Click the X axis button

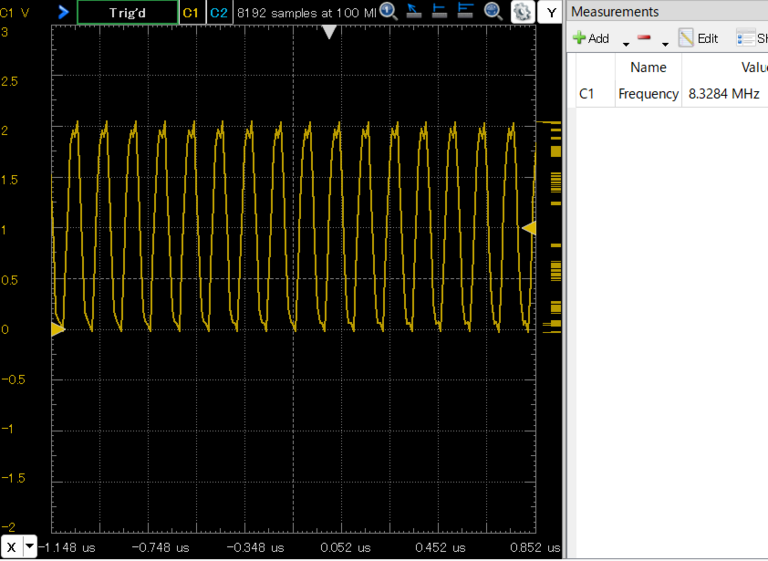pyautogui.click(x=11, y=547)
